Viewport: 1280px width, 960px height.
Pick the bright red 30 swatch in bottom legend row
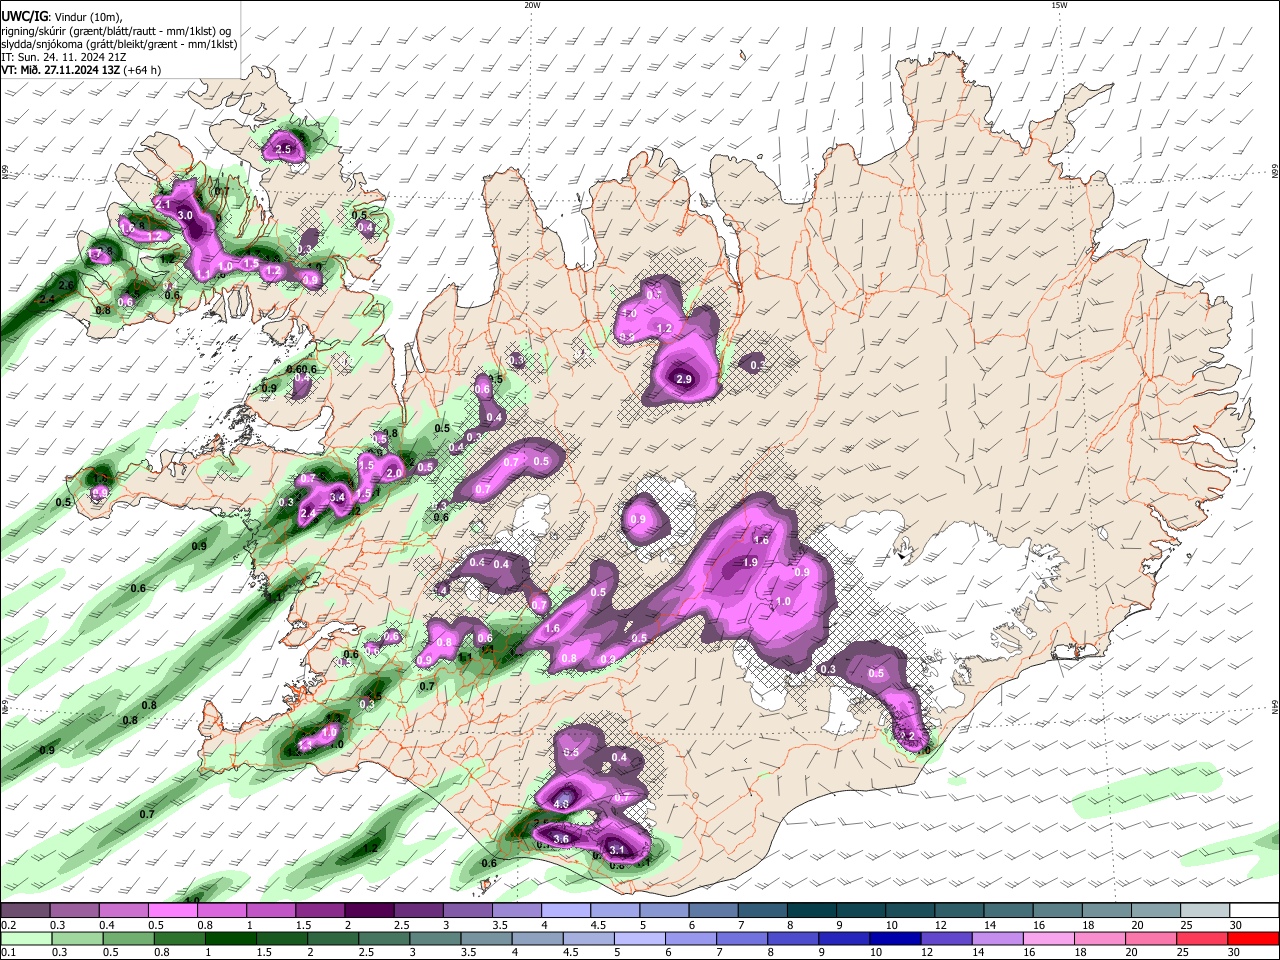[1254, 939]
